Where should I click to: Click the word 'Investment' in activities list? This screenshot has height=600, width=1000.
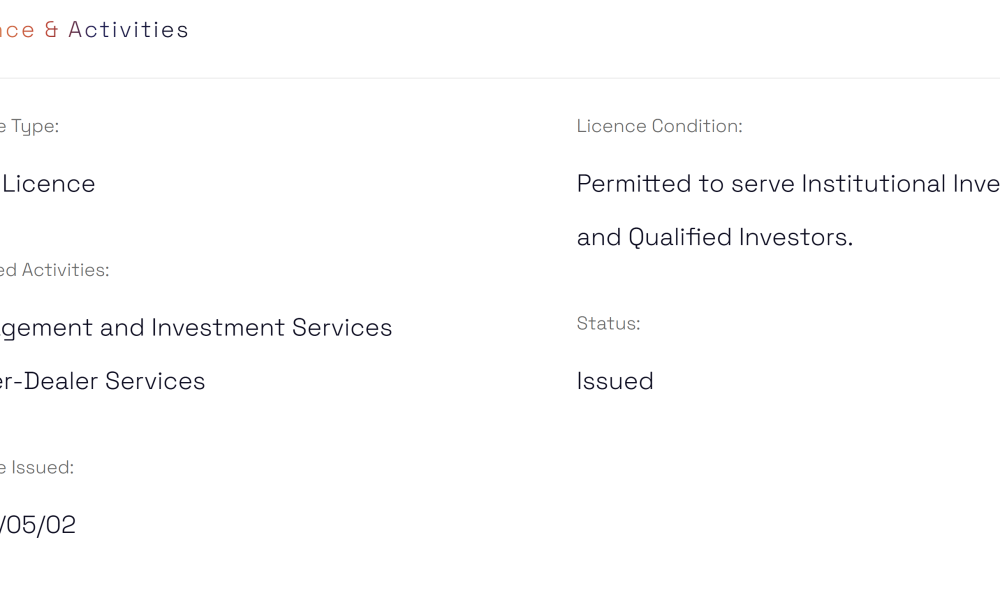(218, 328)
